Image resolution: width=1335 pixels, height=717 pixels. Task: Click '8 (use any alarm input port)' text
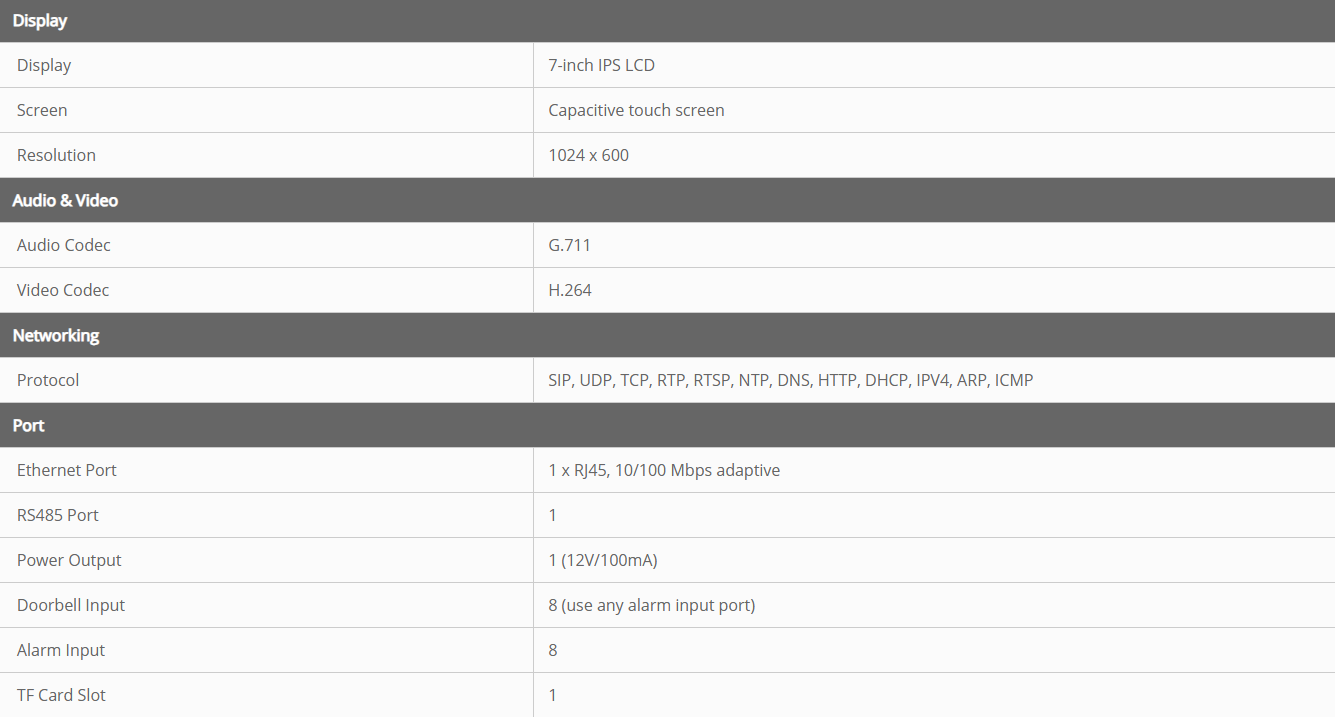pos(651,605)
